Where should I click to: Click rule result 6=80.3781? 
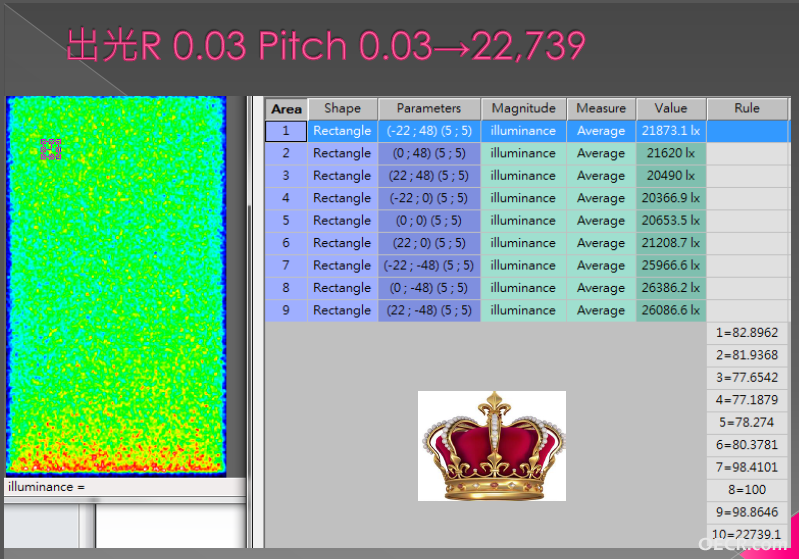pyautogui.click(x=747, y=445)
